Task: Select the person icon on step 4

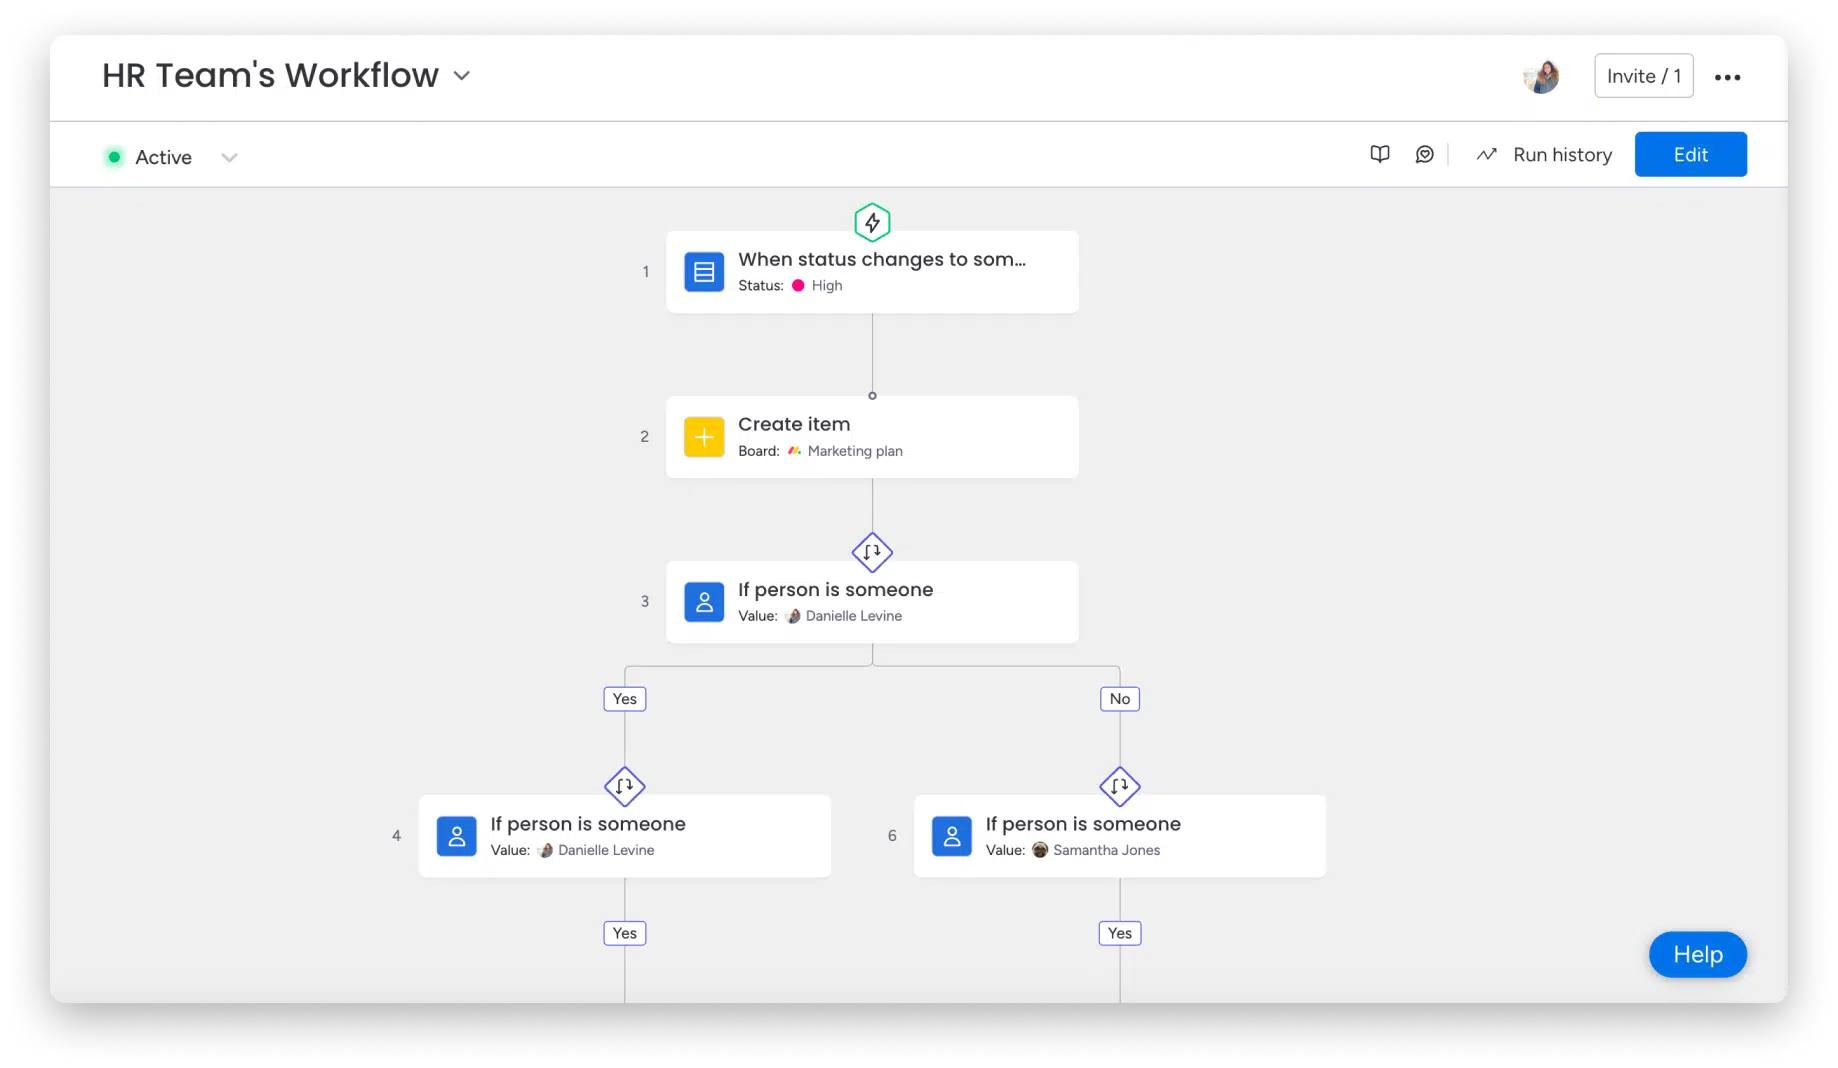Action: 457,835
